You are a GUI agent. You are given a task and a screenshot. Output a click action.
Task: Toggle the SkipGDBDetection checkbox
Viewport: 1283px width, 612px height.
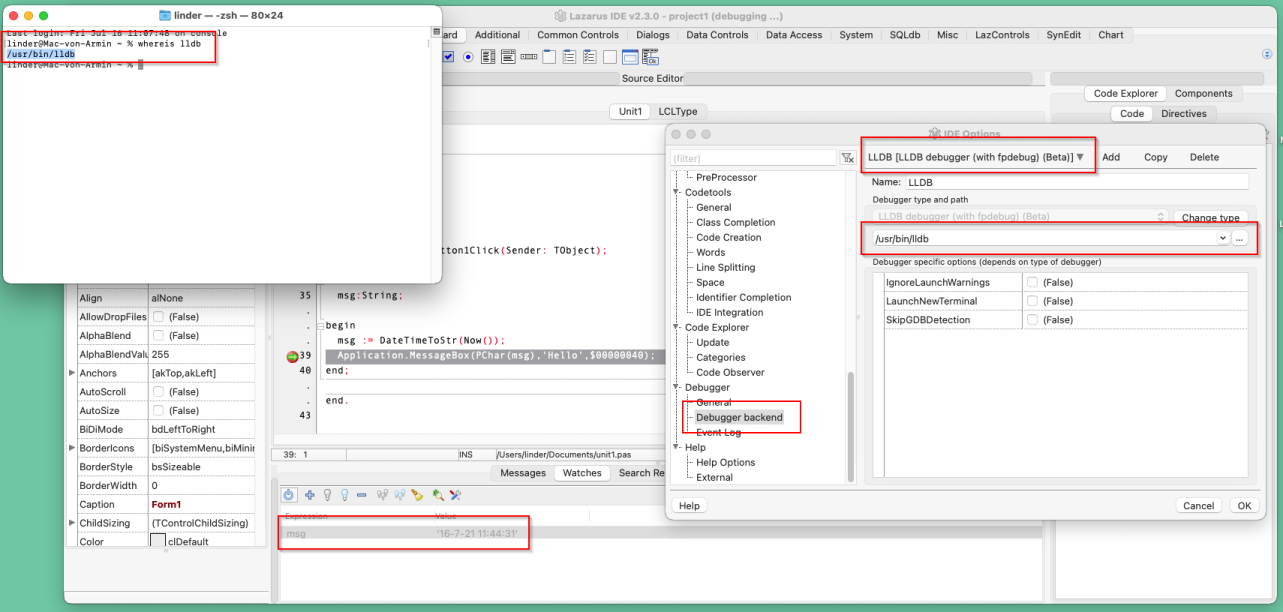coord(1032,320)
